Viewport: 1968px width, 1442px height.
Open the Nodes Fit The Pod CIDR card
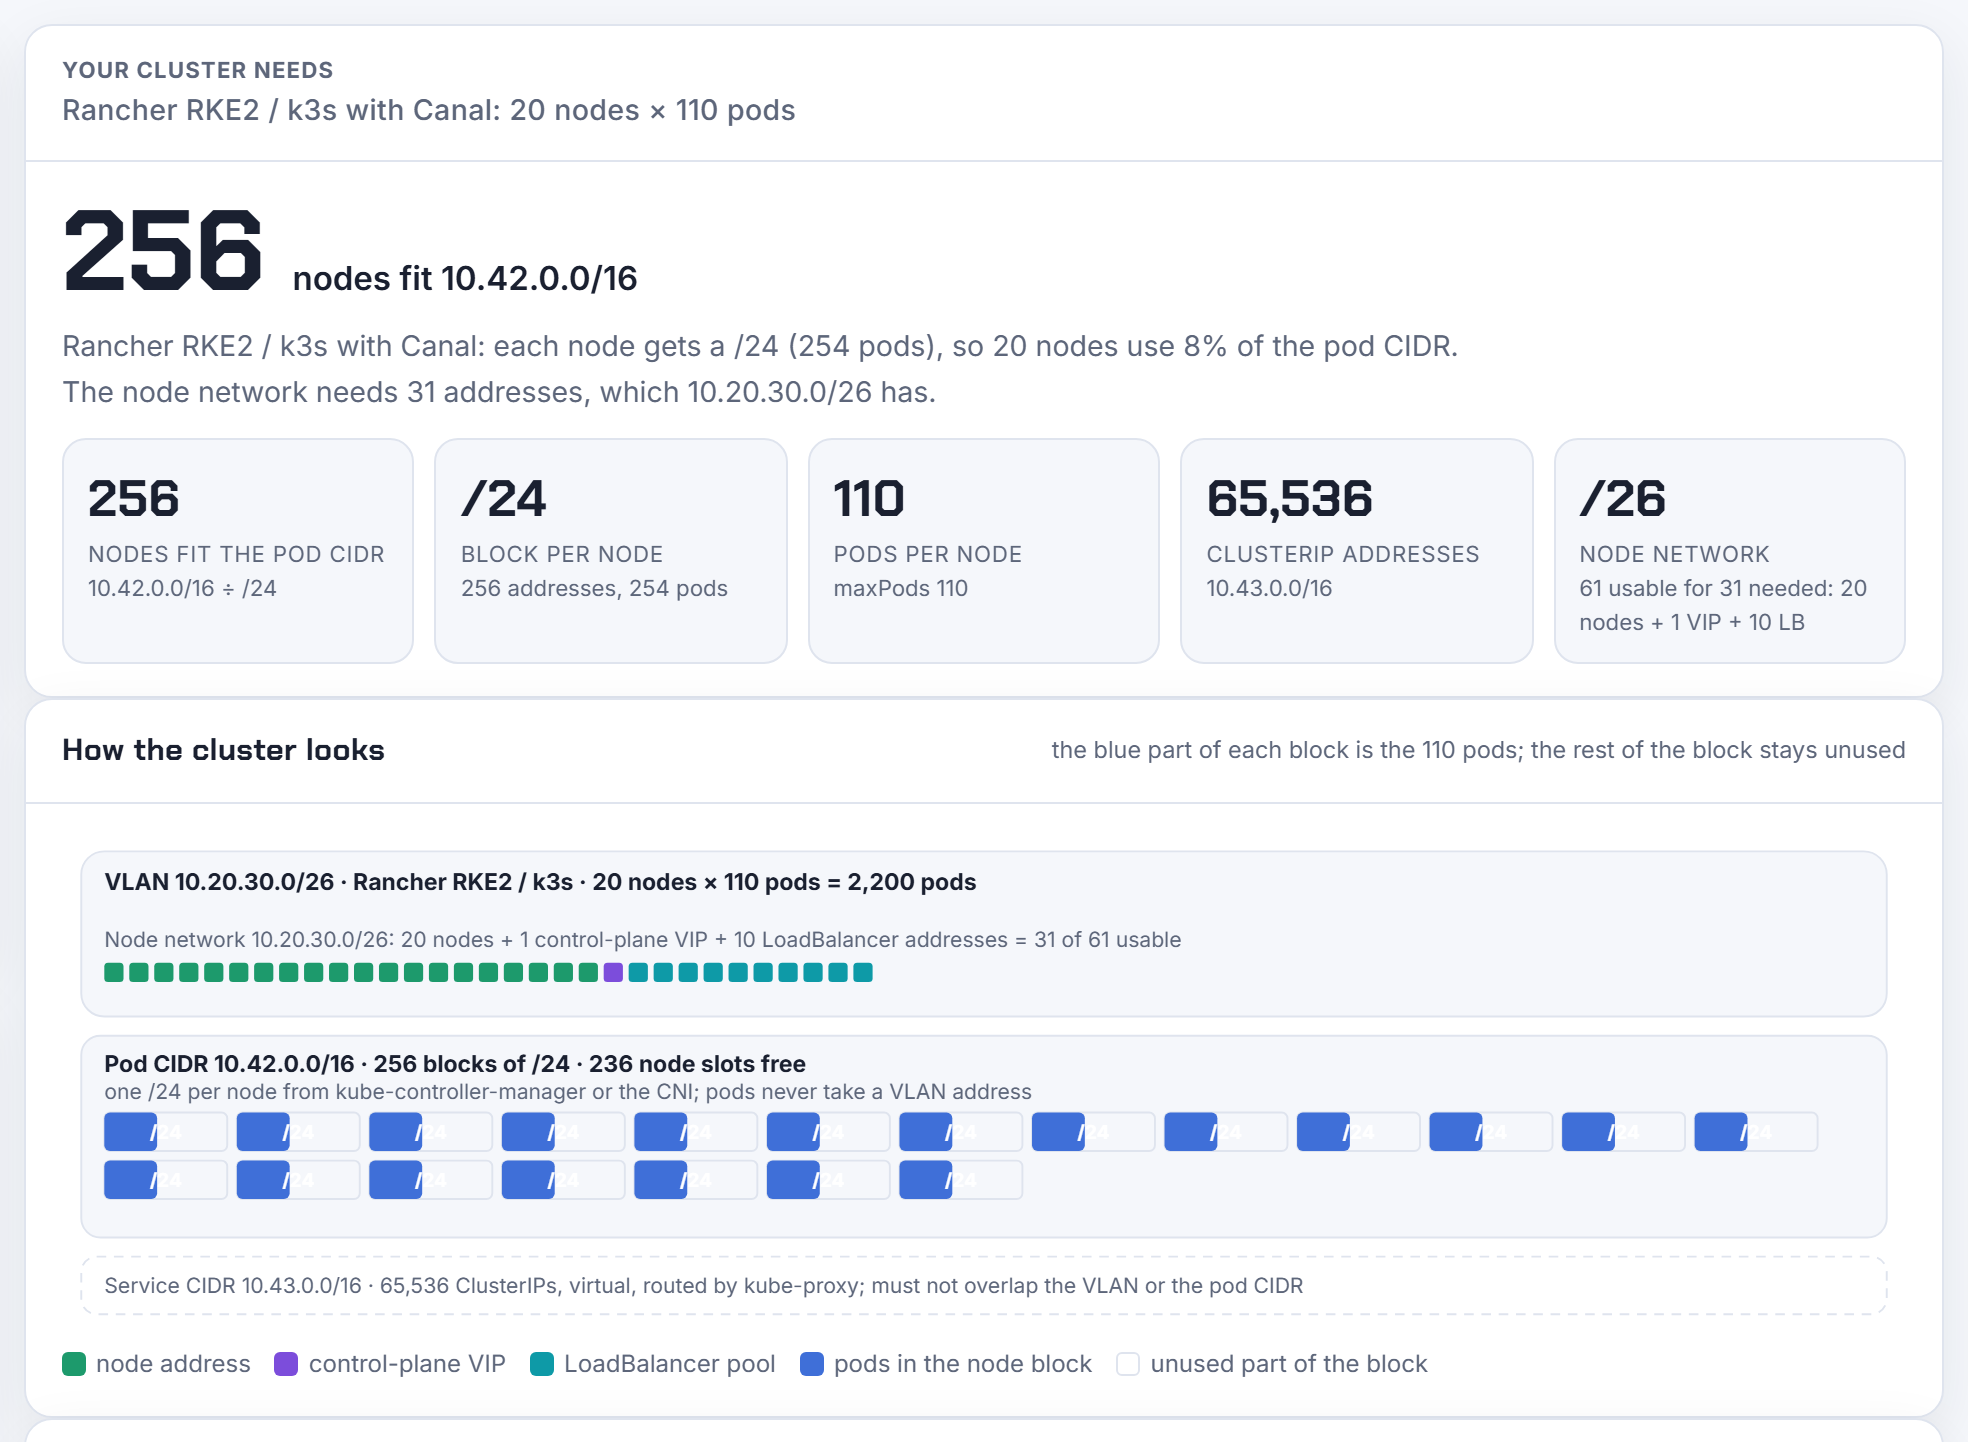click(238, 551)
